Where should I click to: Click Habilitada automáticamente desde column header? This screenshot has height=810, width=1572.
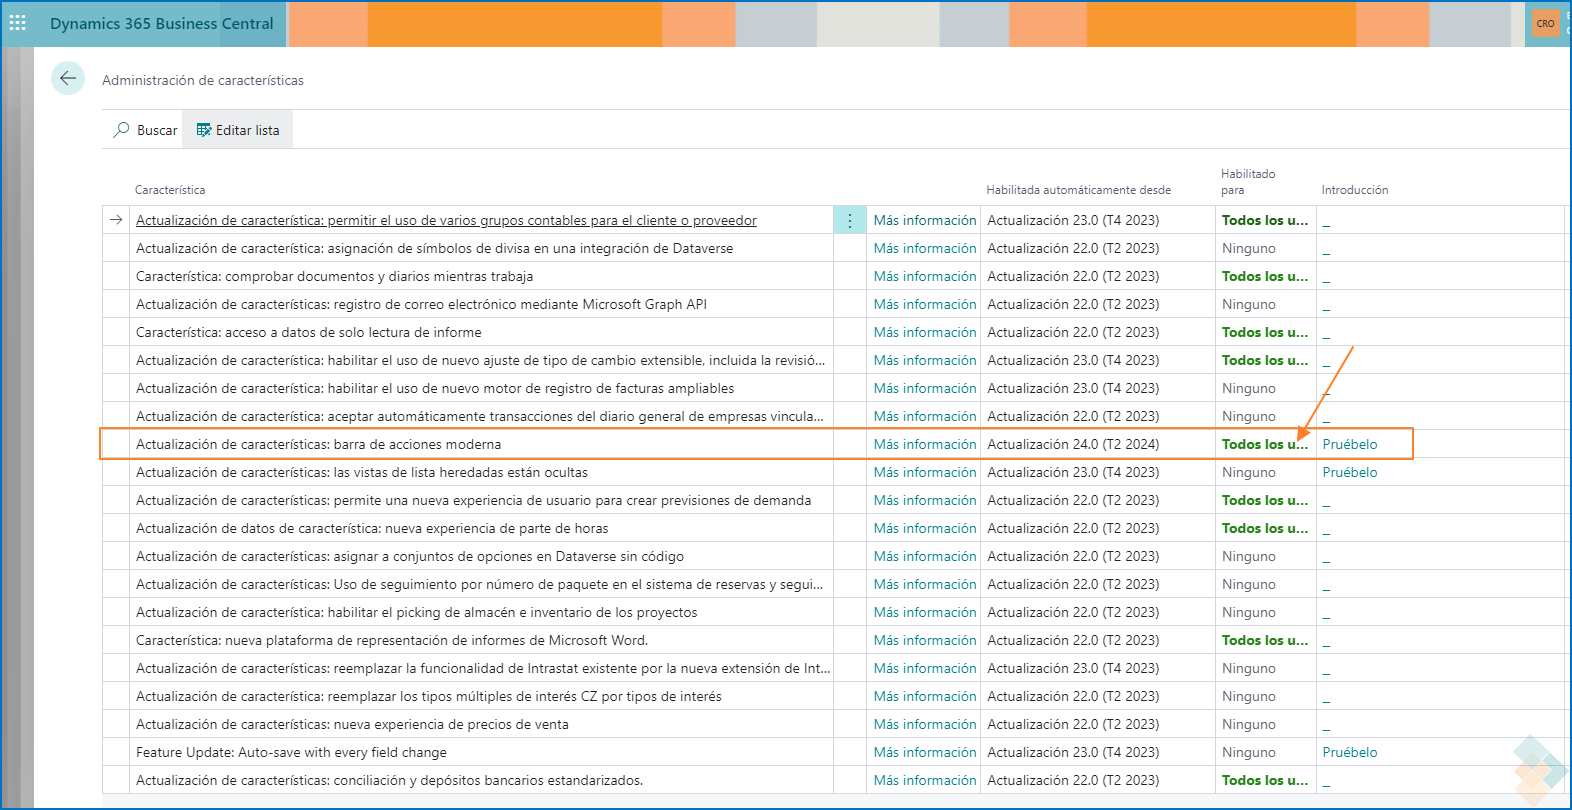1078,190
